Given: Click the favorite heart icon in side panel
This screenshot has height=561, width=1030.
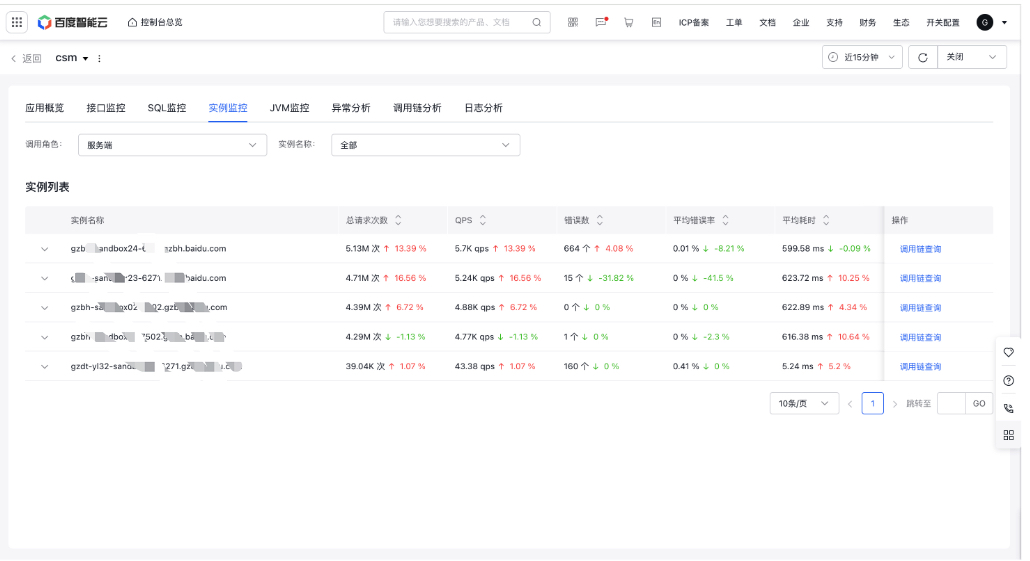Looking at the screenshot, I should point(1009,353).
